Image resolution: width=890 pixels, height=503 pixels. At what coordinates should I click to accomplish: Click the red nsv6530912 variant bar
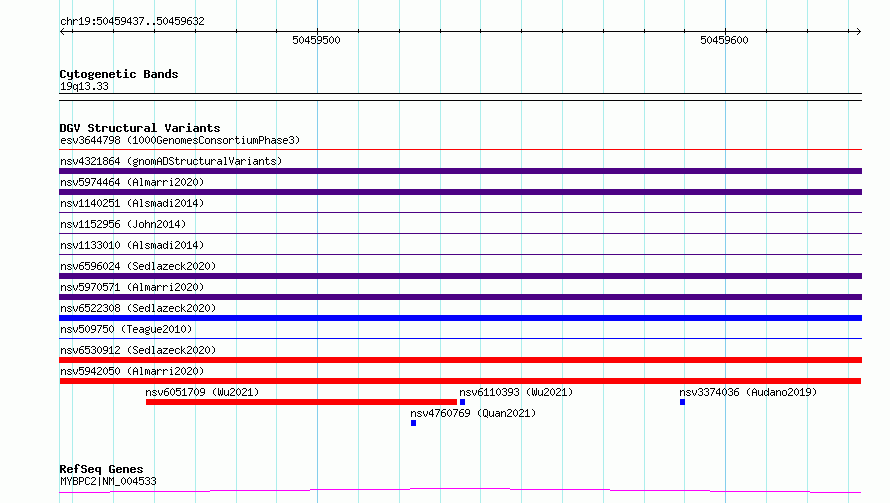point(460,360)
